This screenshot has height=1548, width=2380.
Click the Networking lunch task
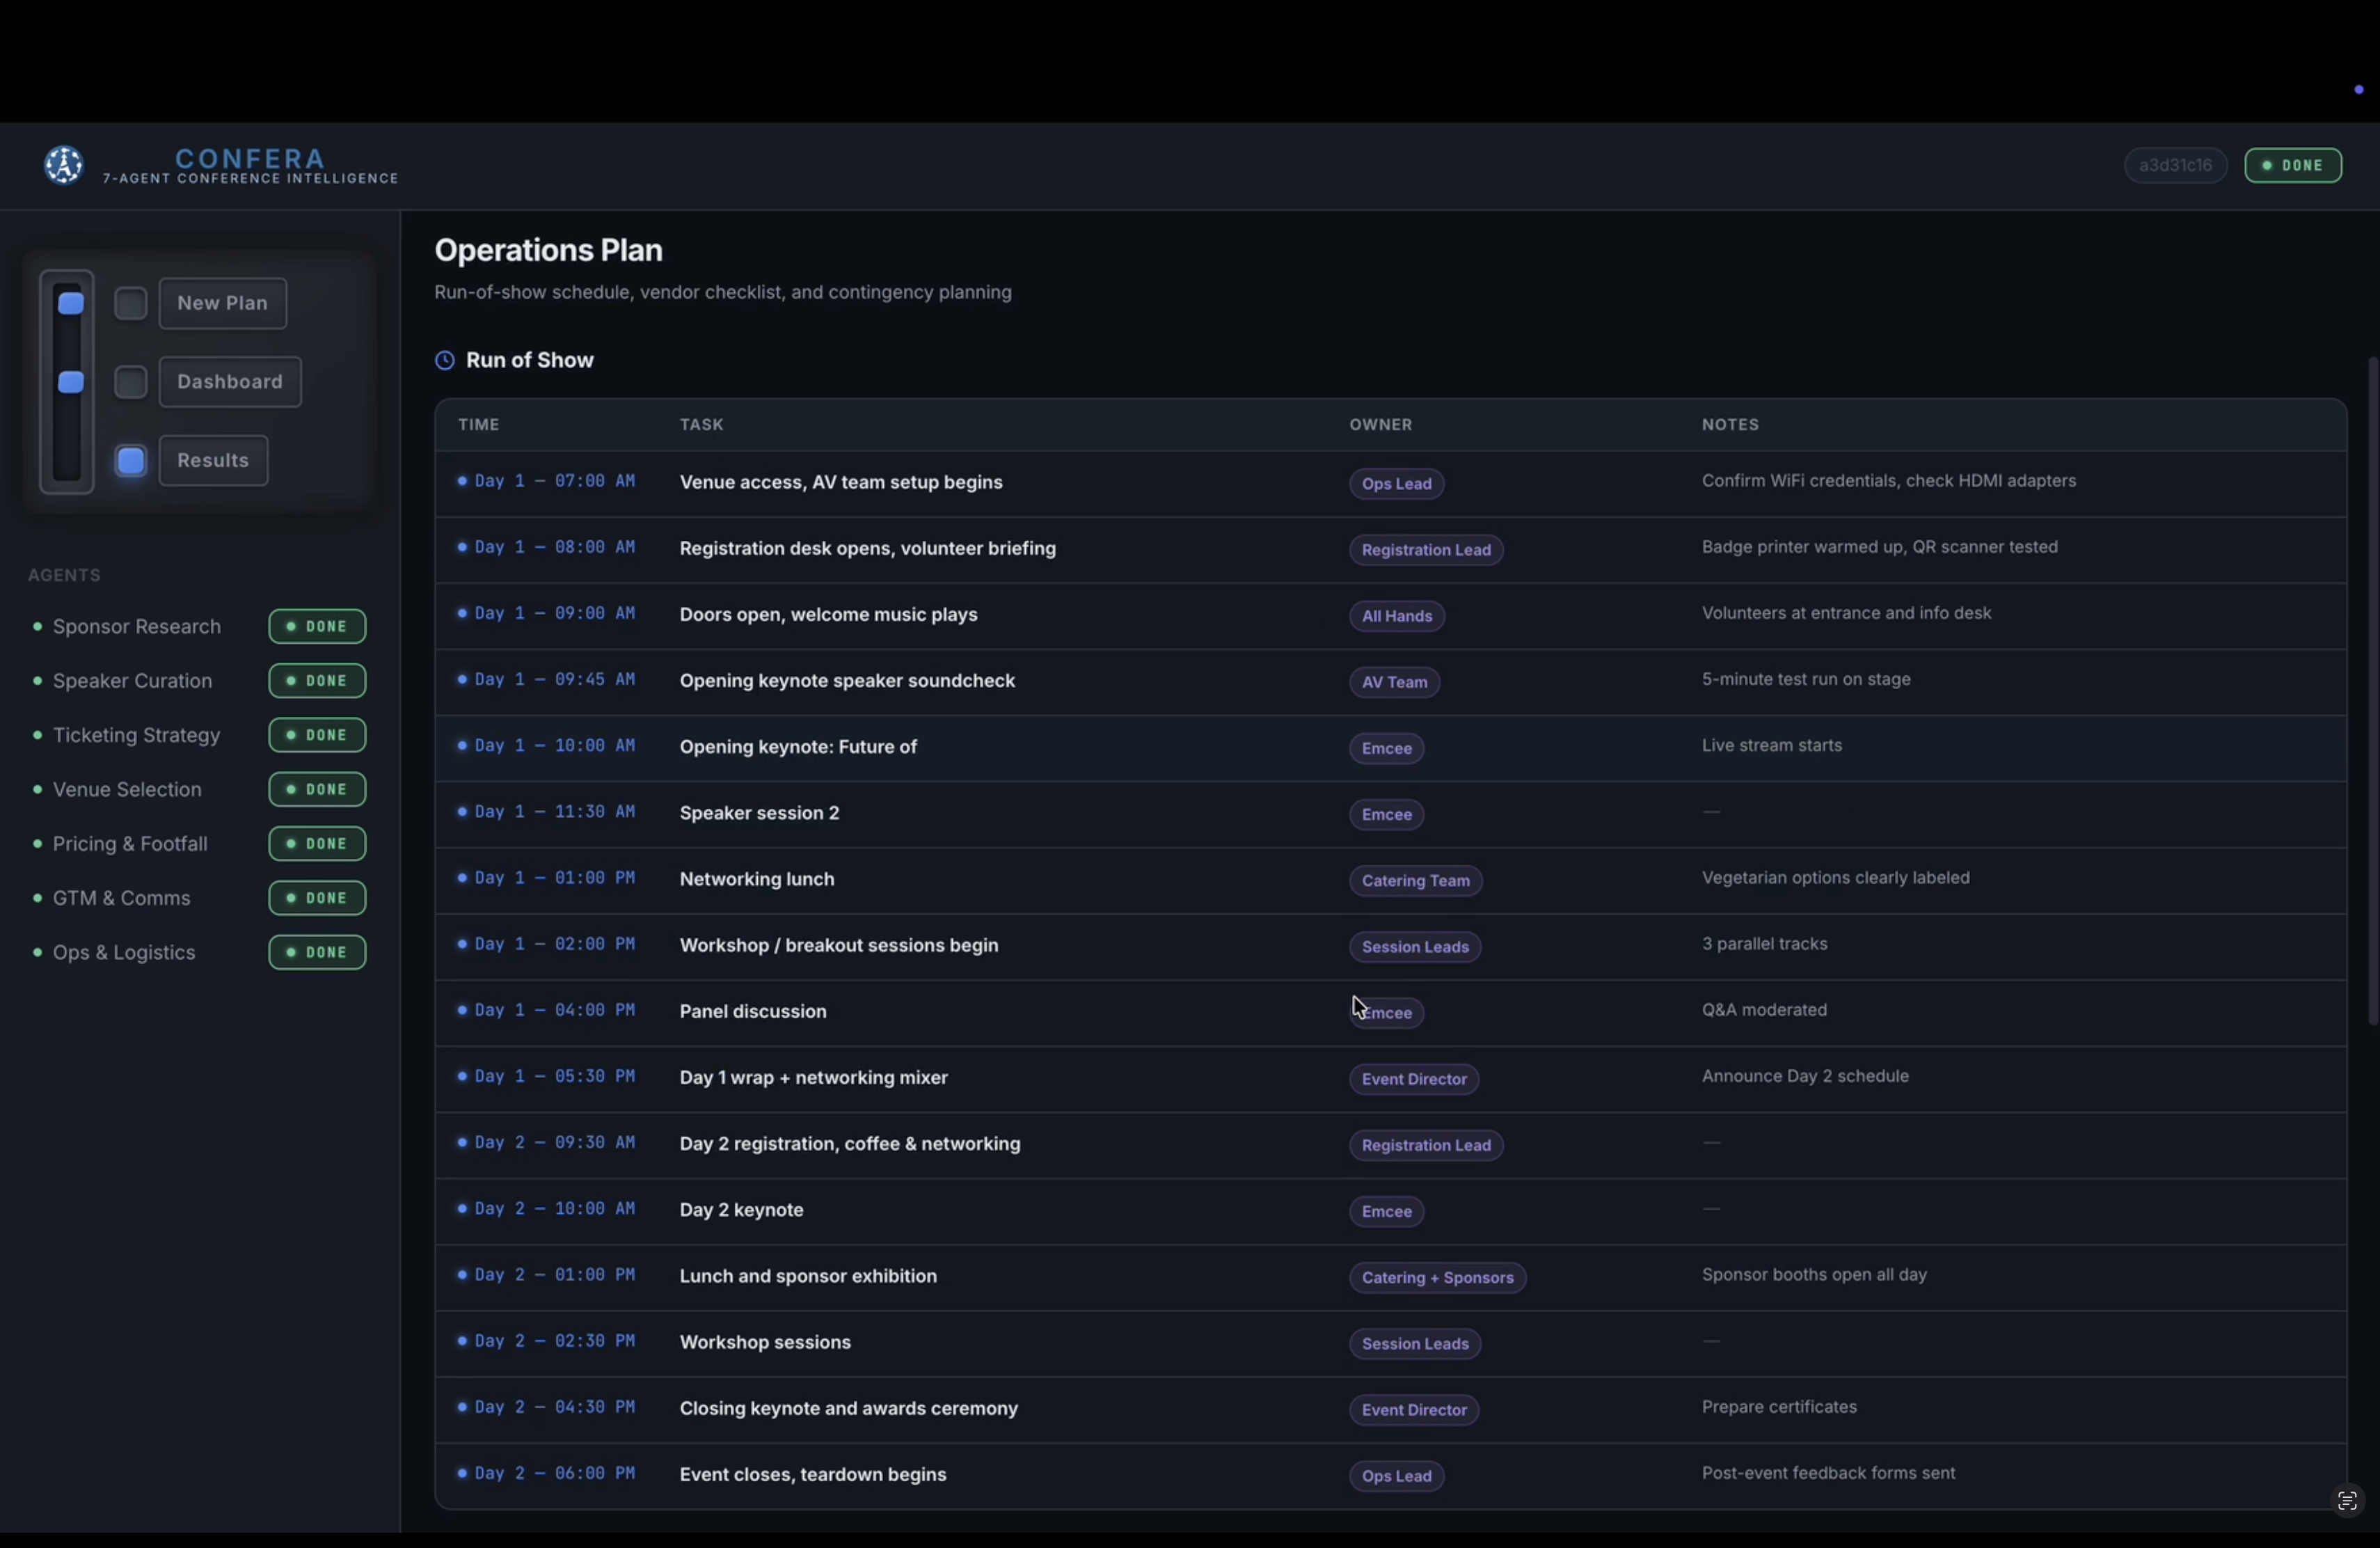(757, 880)
